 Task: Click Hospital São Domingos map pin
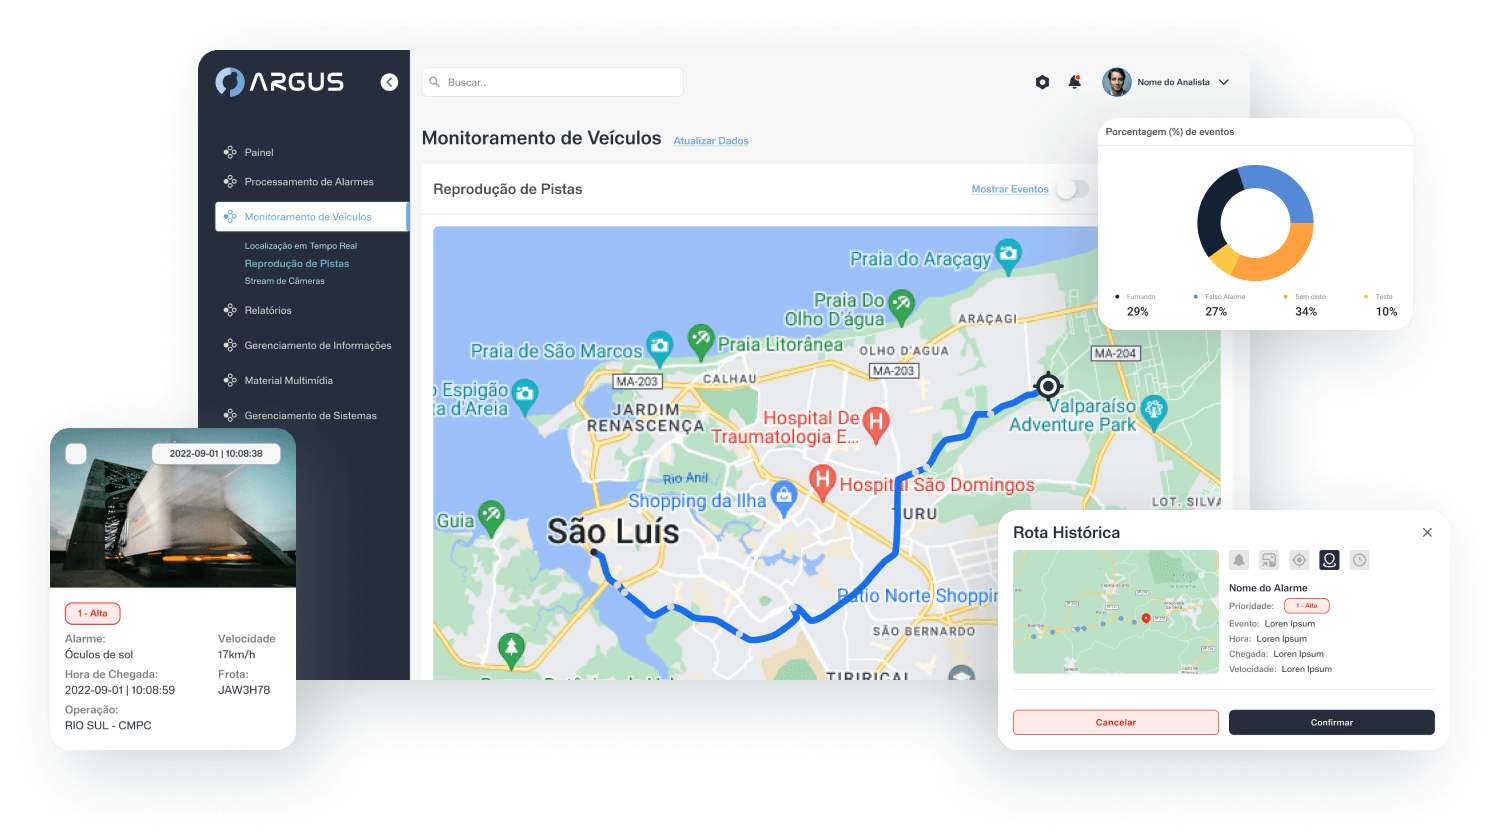(822, 482)
